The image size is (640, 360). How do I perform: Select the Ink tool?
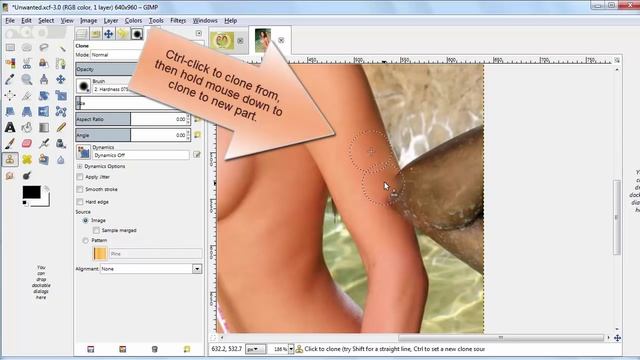click(61, 143)
